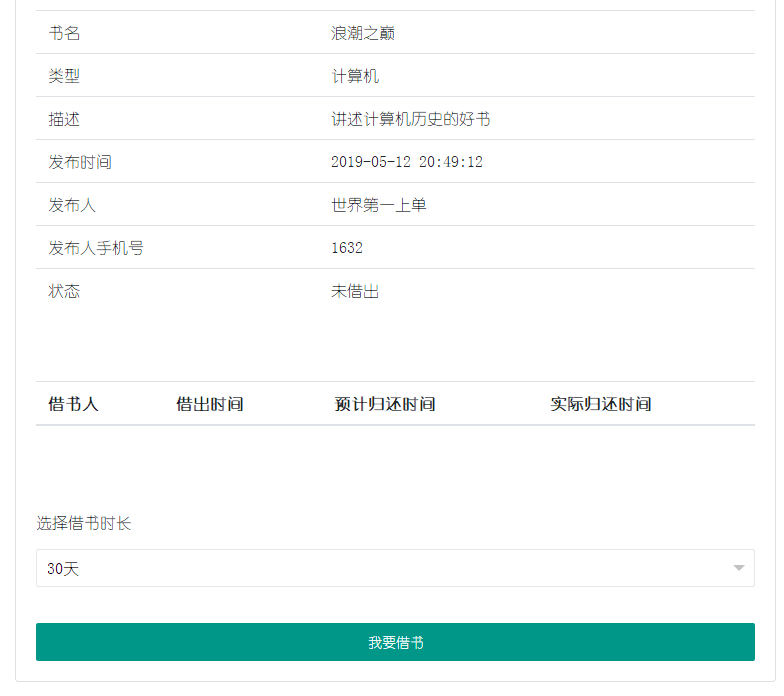Click the 发布人手机号 row label
784x696 pixels.
(96, 248)
